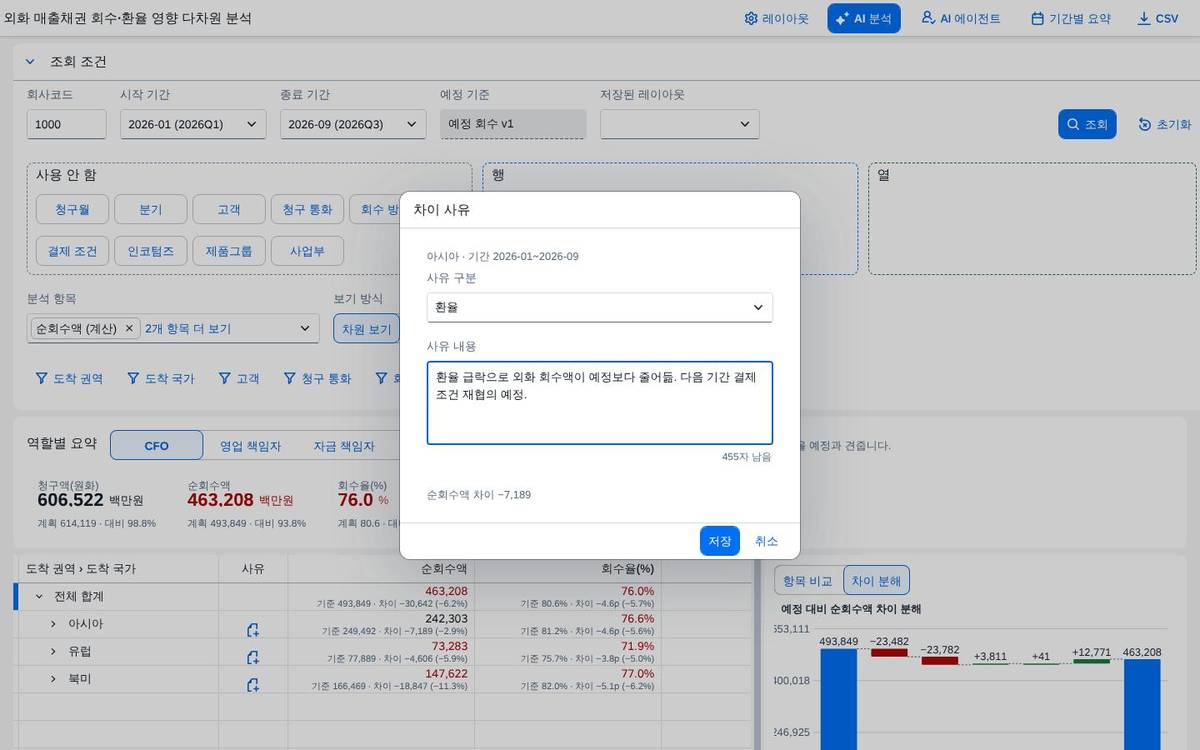Viewport: 1200px width, 750px height.
Task: Select the 결제 조건 dimension chip
Action: [72, 251]
